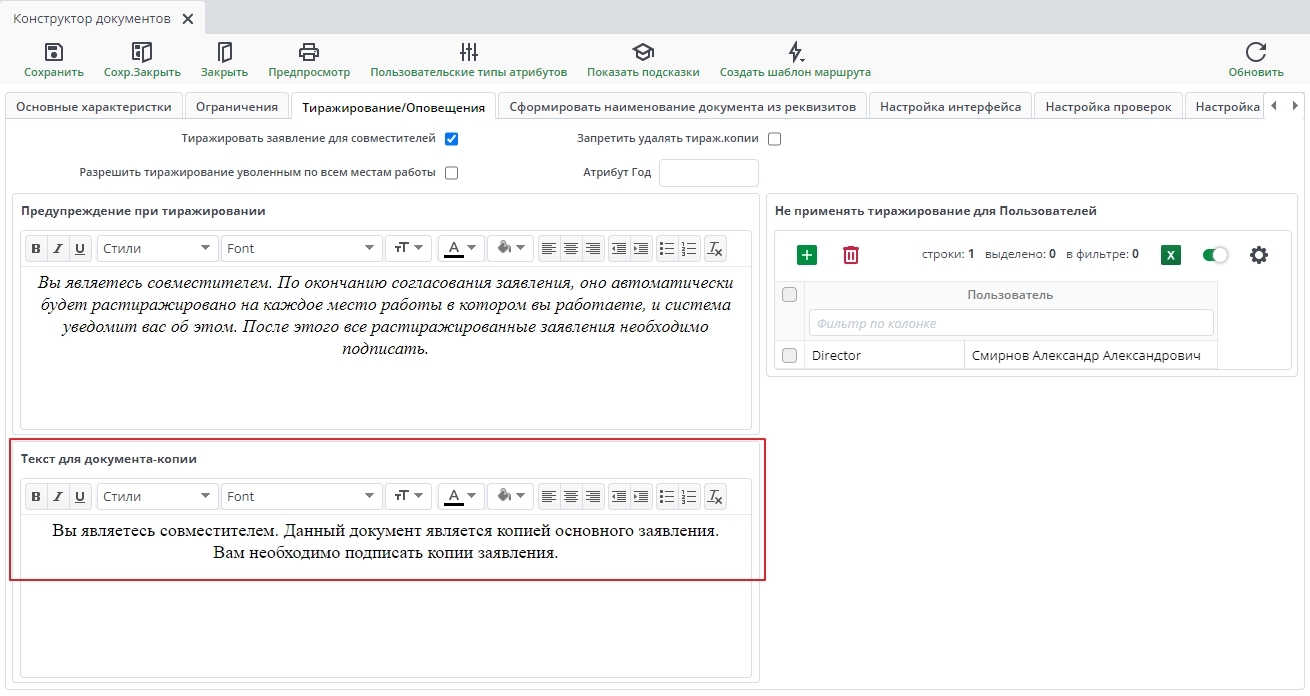Click Создать шаблон маршрута icon
Screen dimensions: 1310x696
795,53
